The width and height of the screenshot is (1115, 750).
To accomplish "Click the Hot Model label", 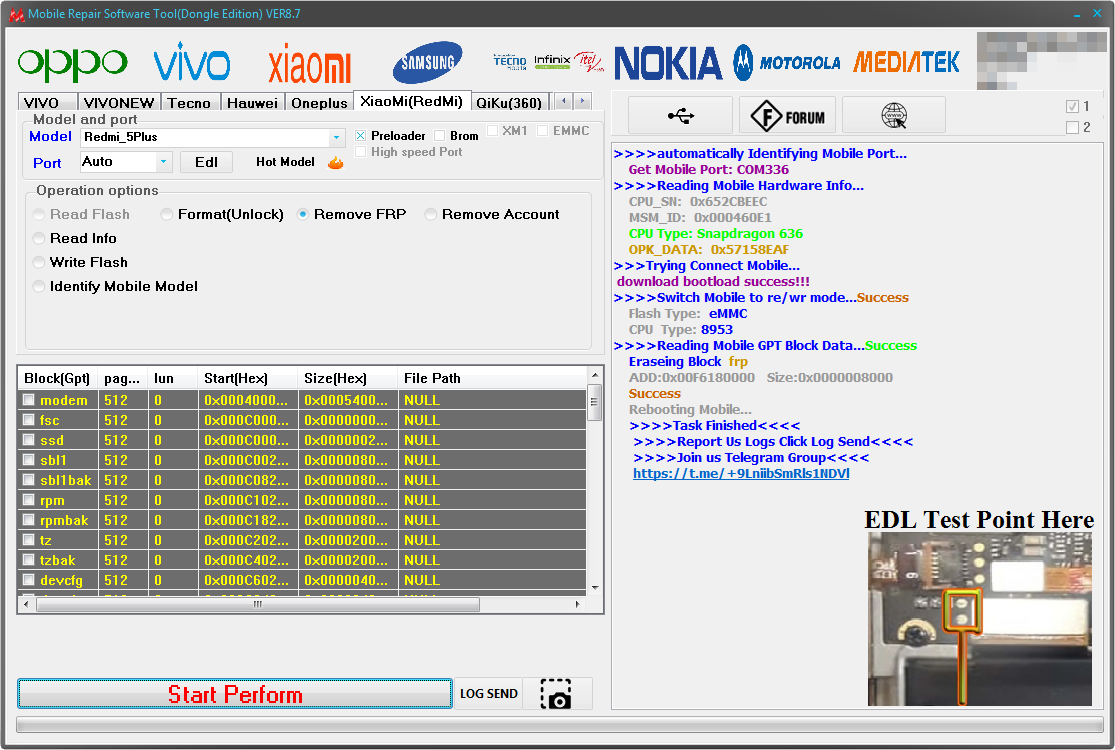I will (x=285, y=162).
